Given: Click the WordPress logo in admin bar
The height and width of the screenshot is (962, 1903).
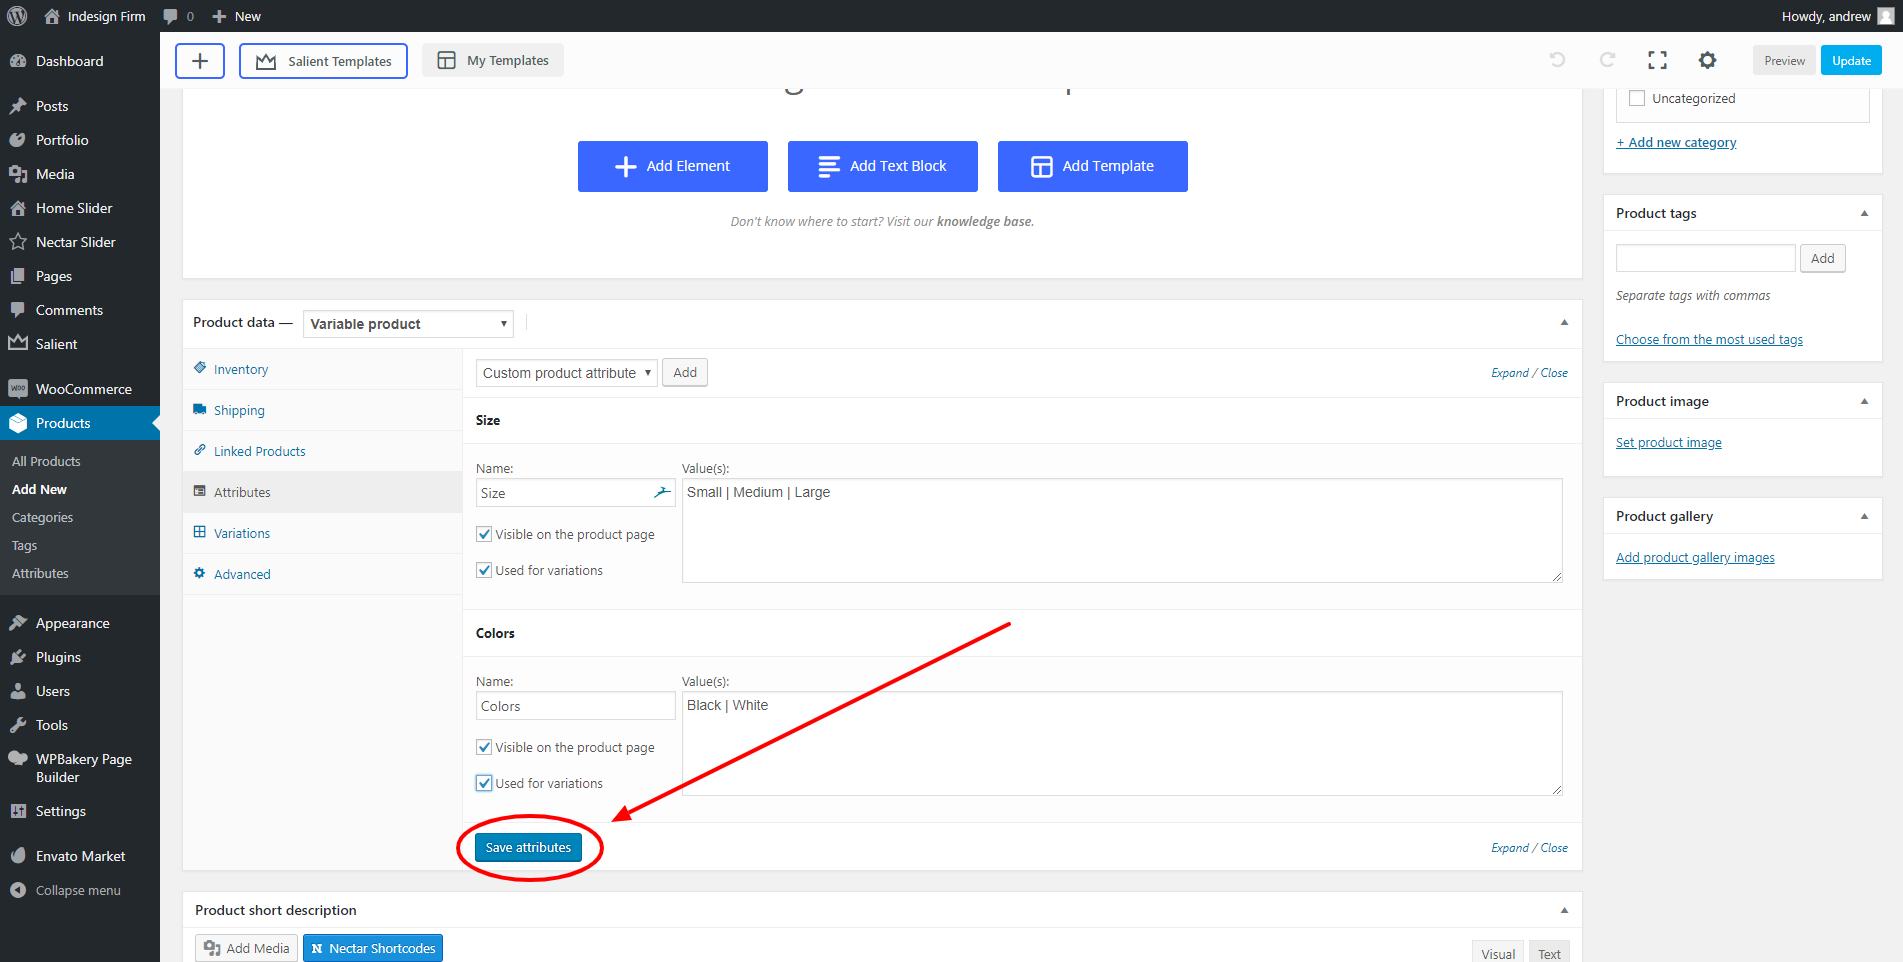Looking at the screenshot, I should pos(17,16).
